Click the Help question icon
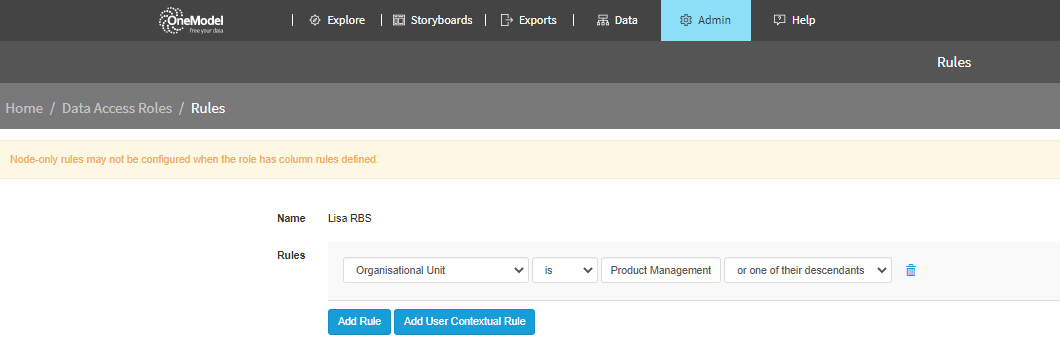Screen dimensions: 1060x362 [779, 20]
